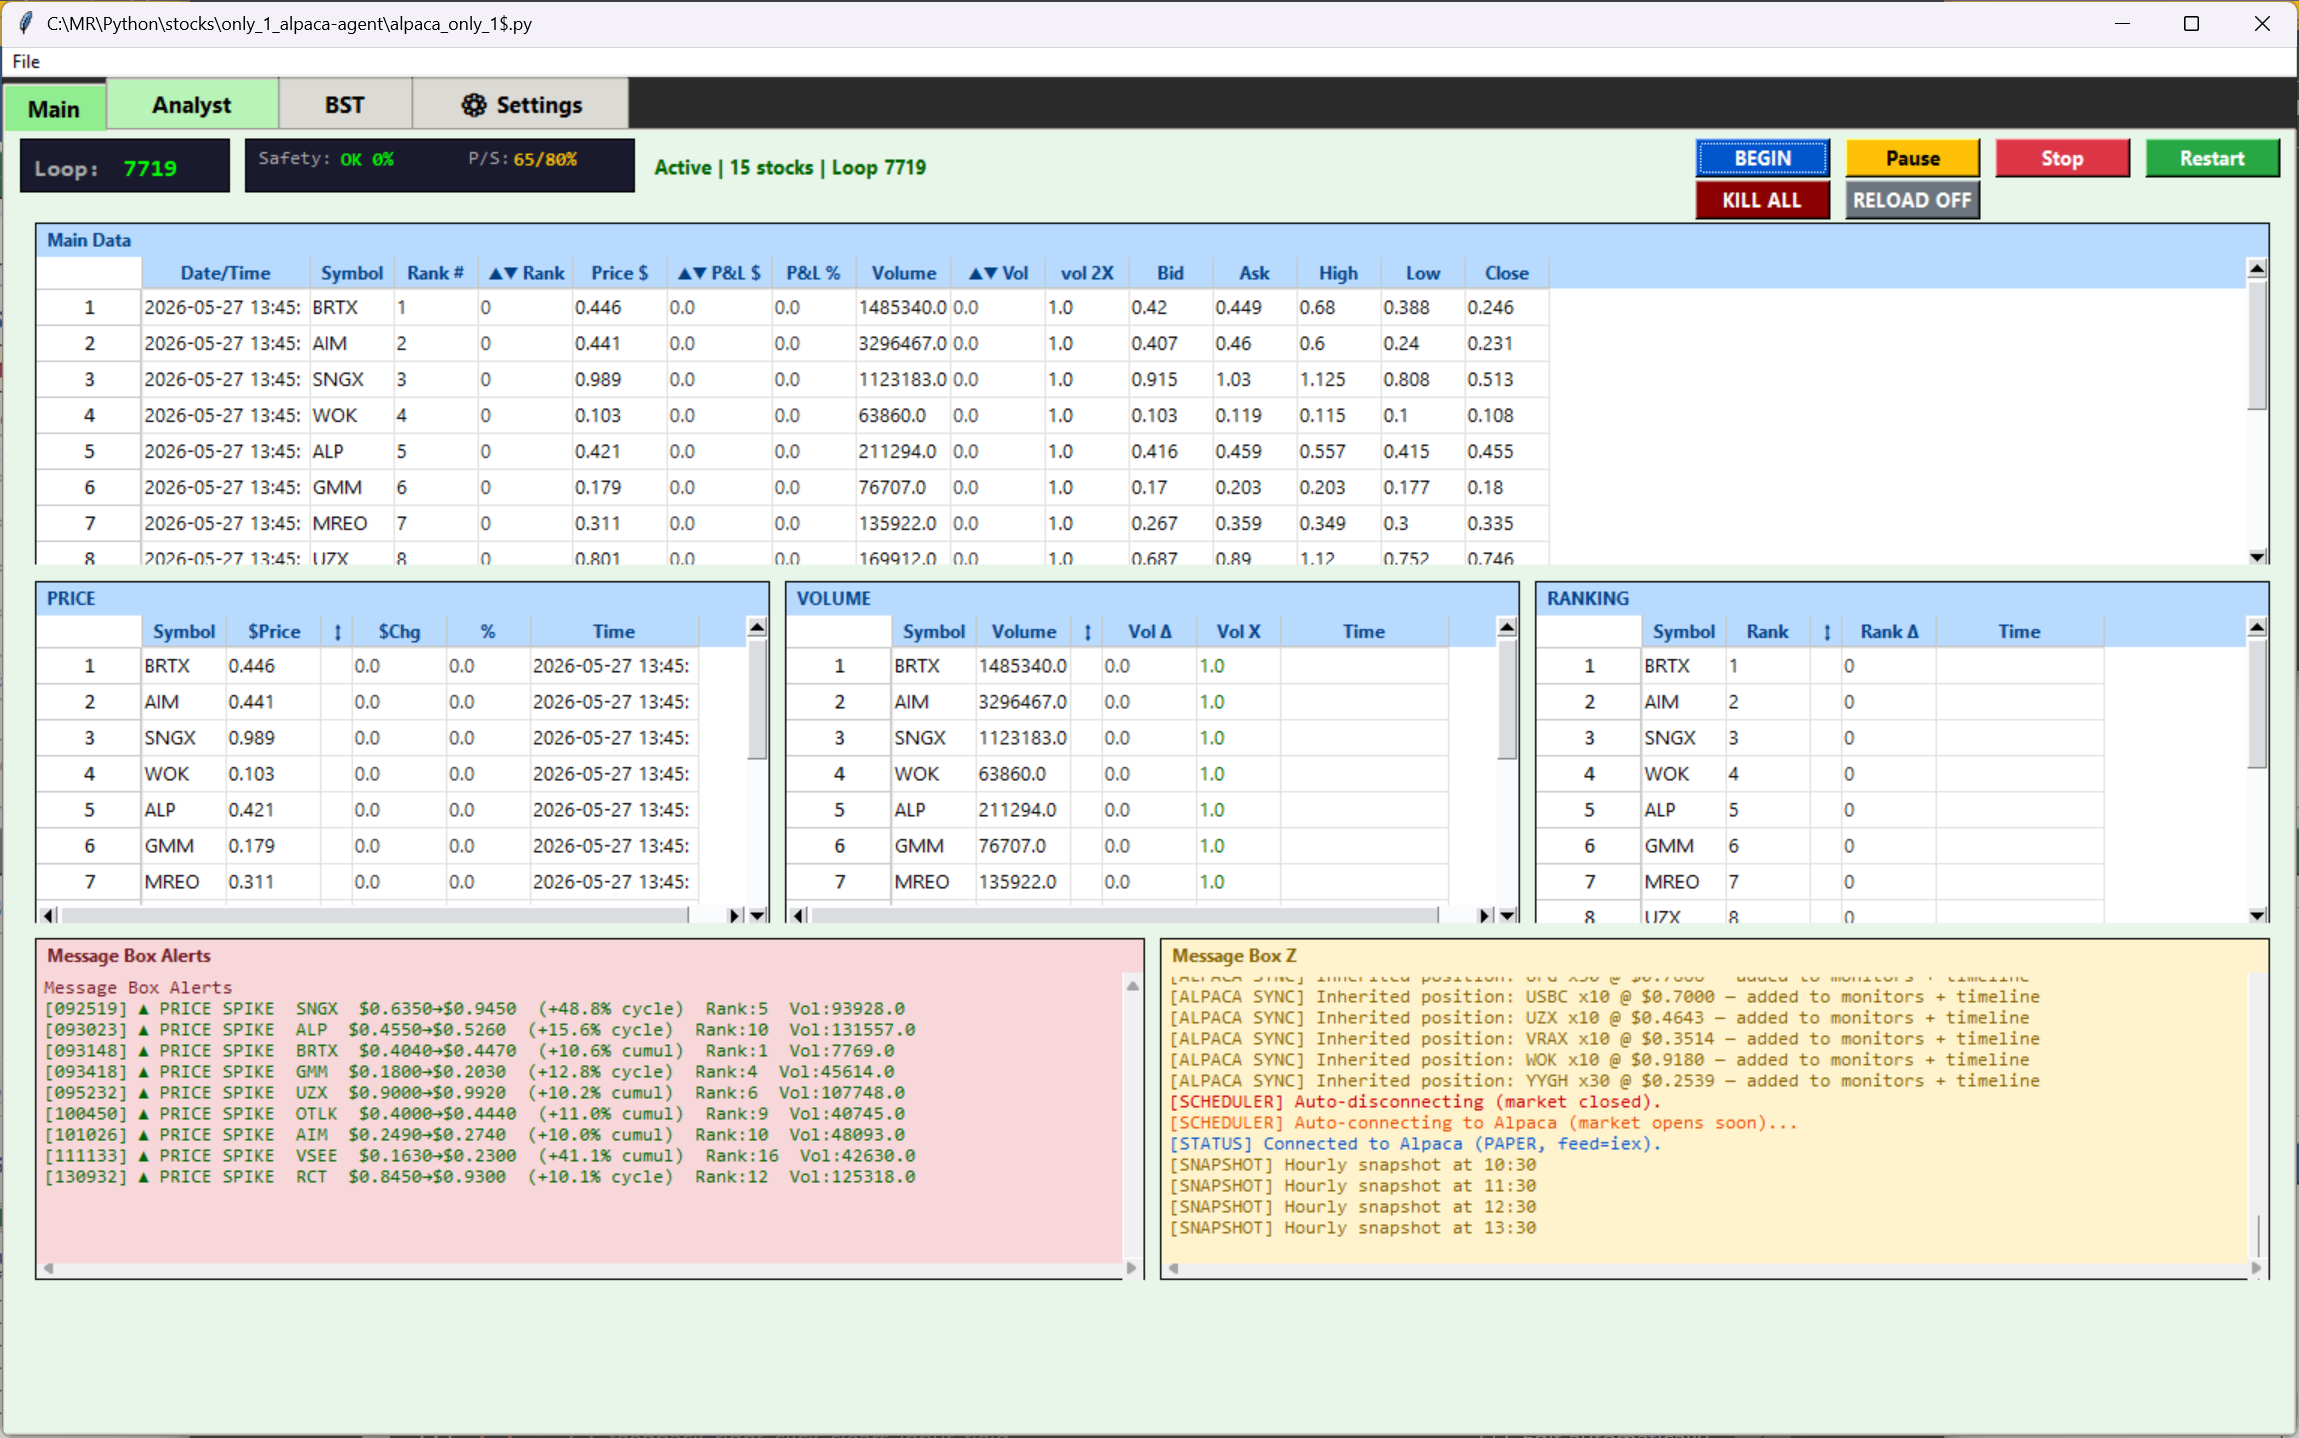Open the BST tab

point(345,105)
